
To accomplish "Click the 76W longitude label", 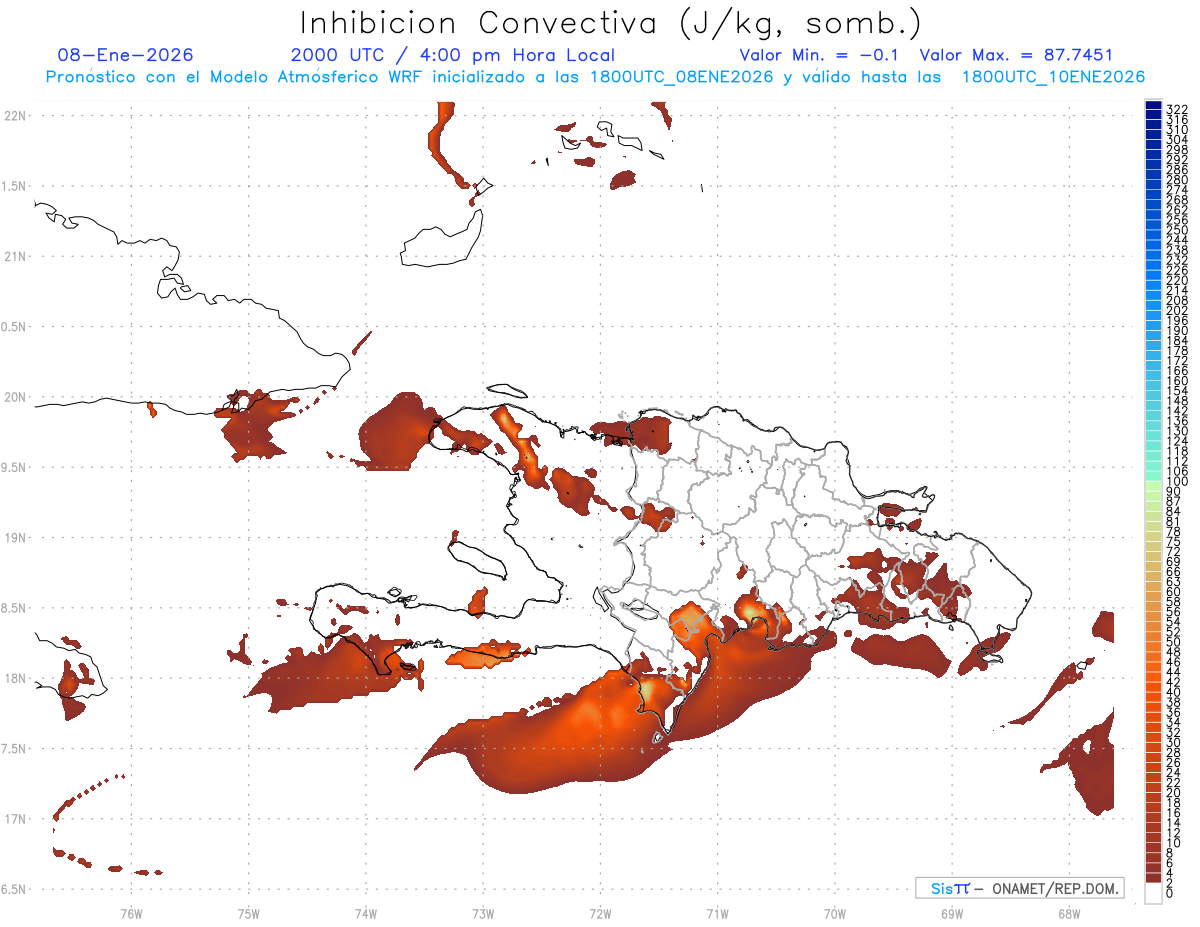I will pos(131,913).
